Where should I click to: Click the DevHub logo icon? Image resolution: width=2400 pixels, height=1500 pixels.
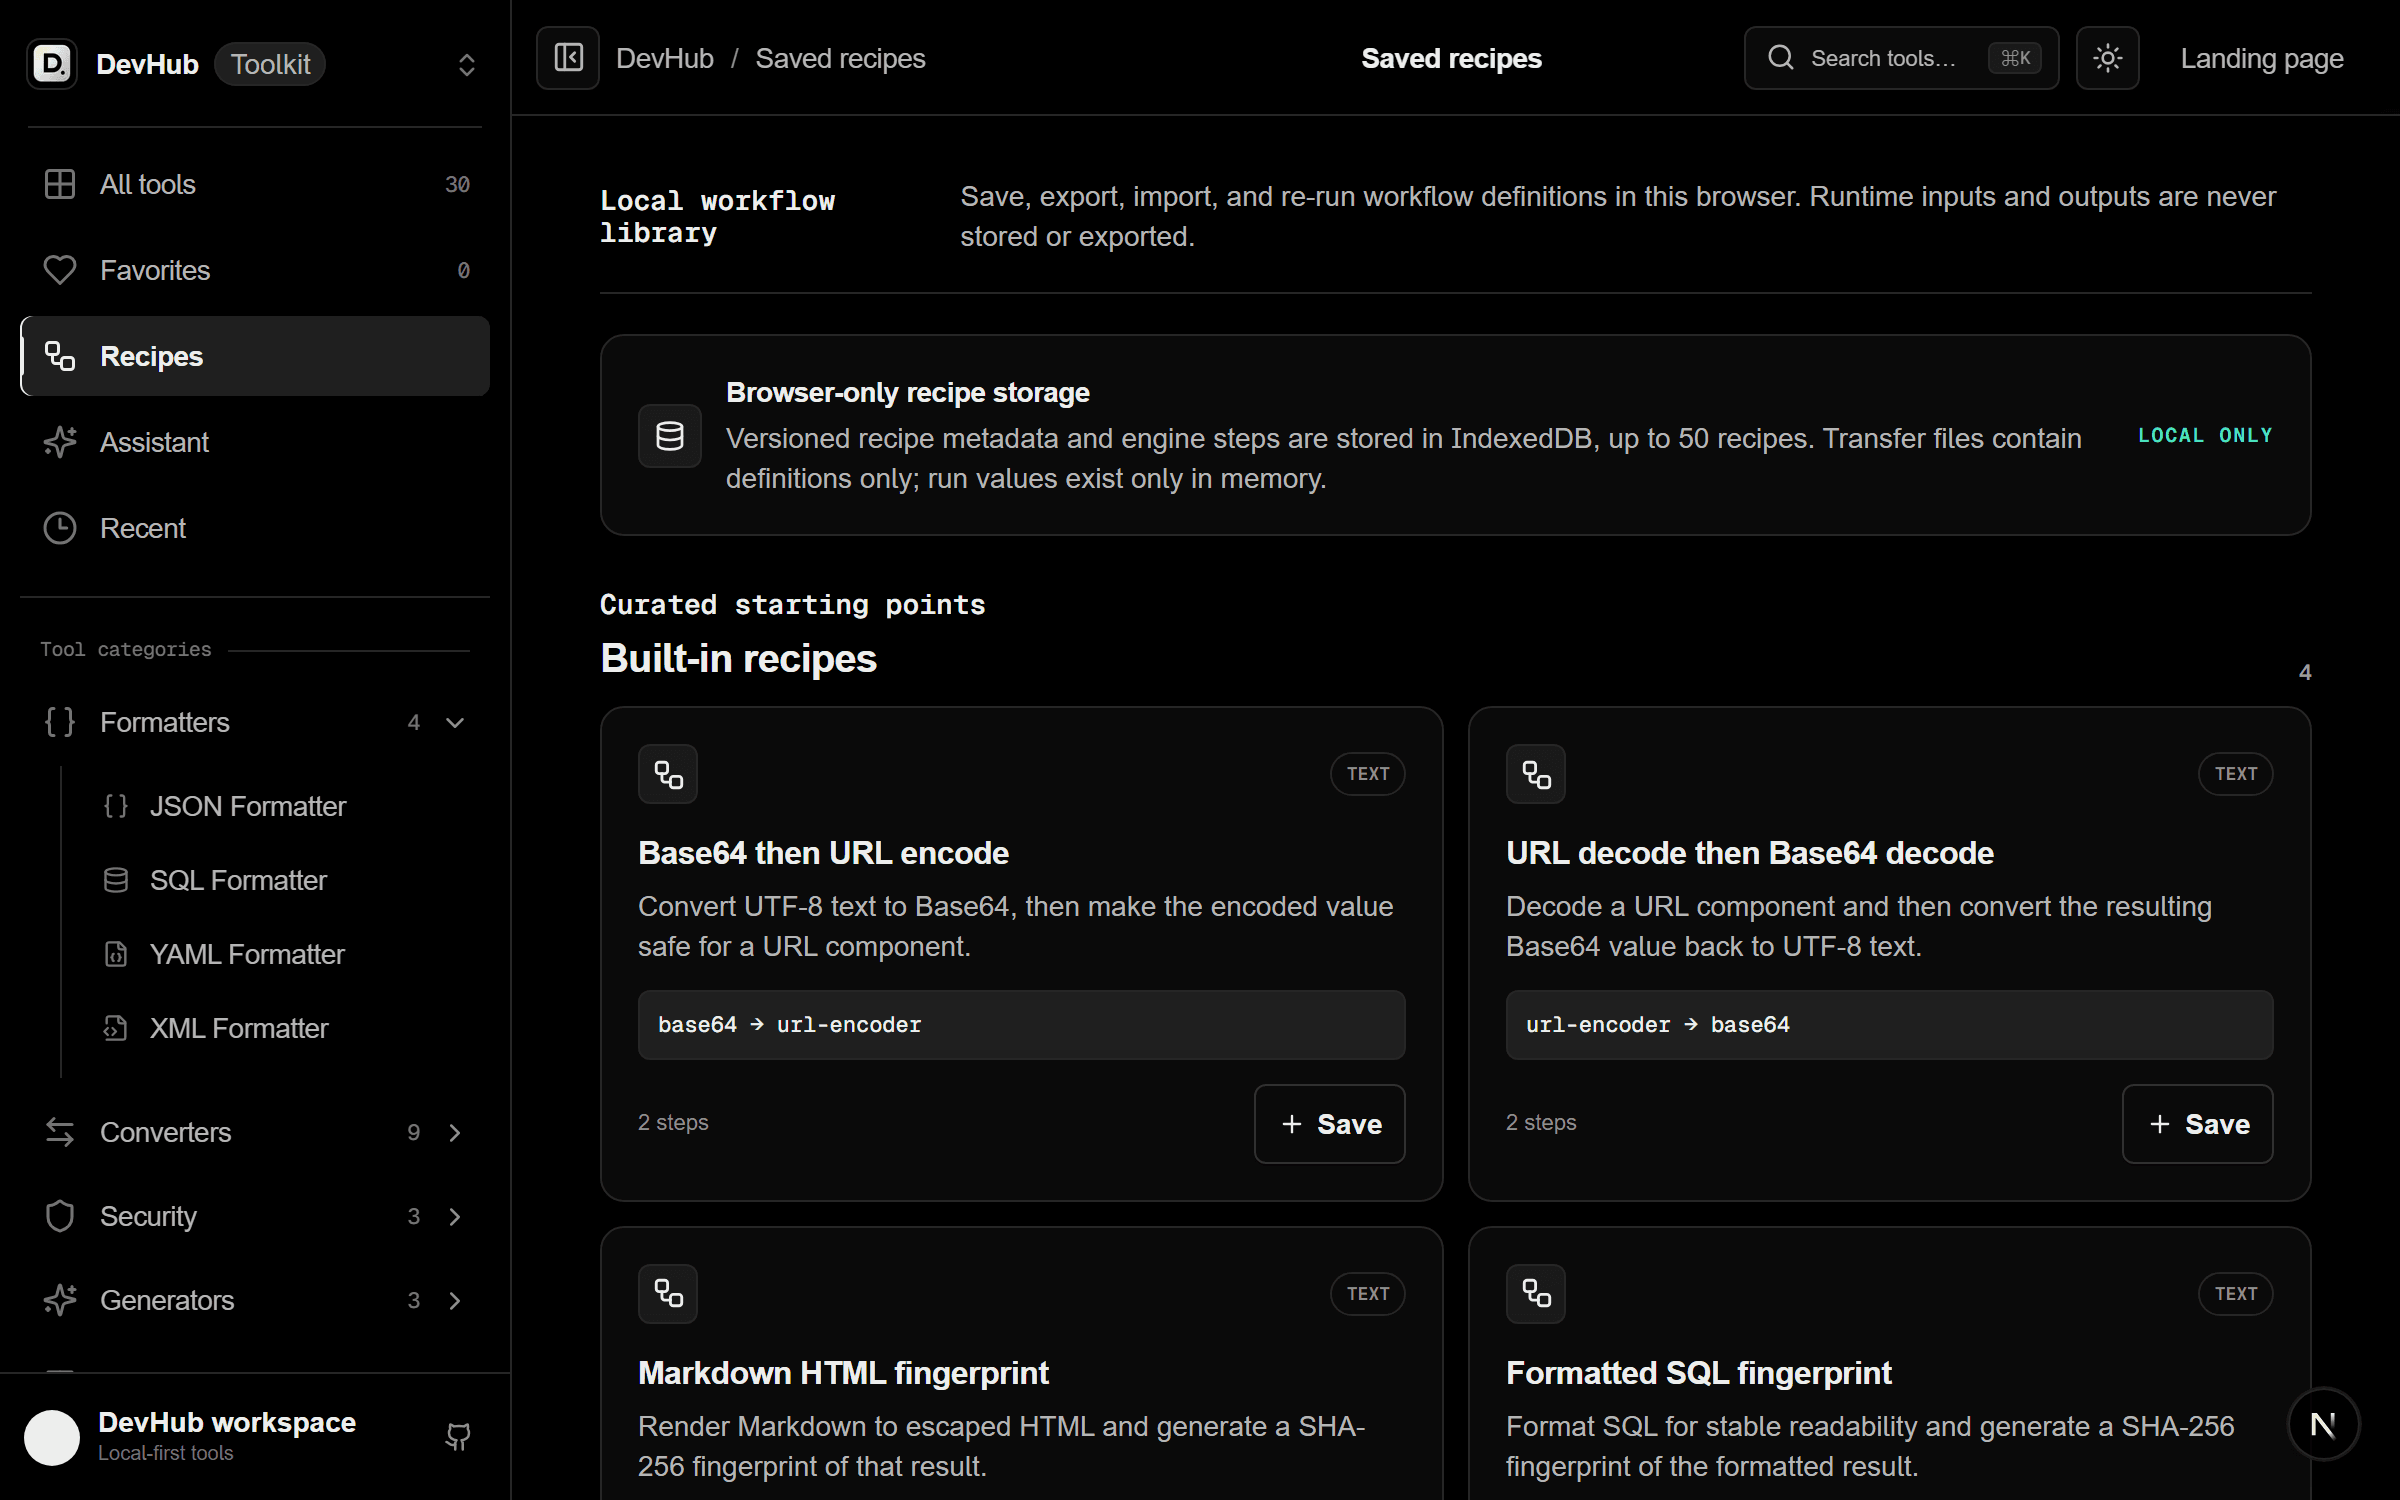pos(52,64)
